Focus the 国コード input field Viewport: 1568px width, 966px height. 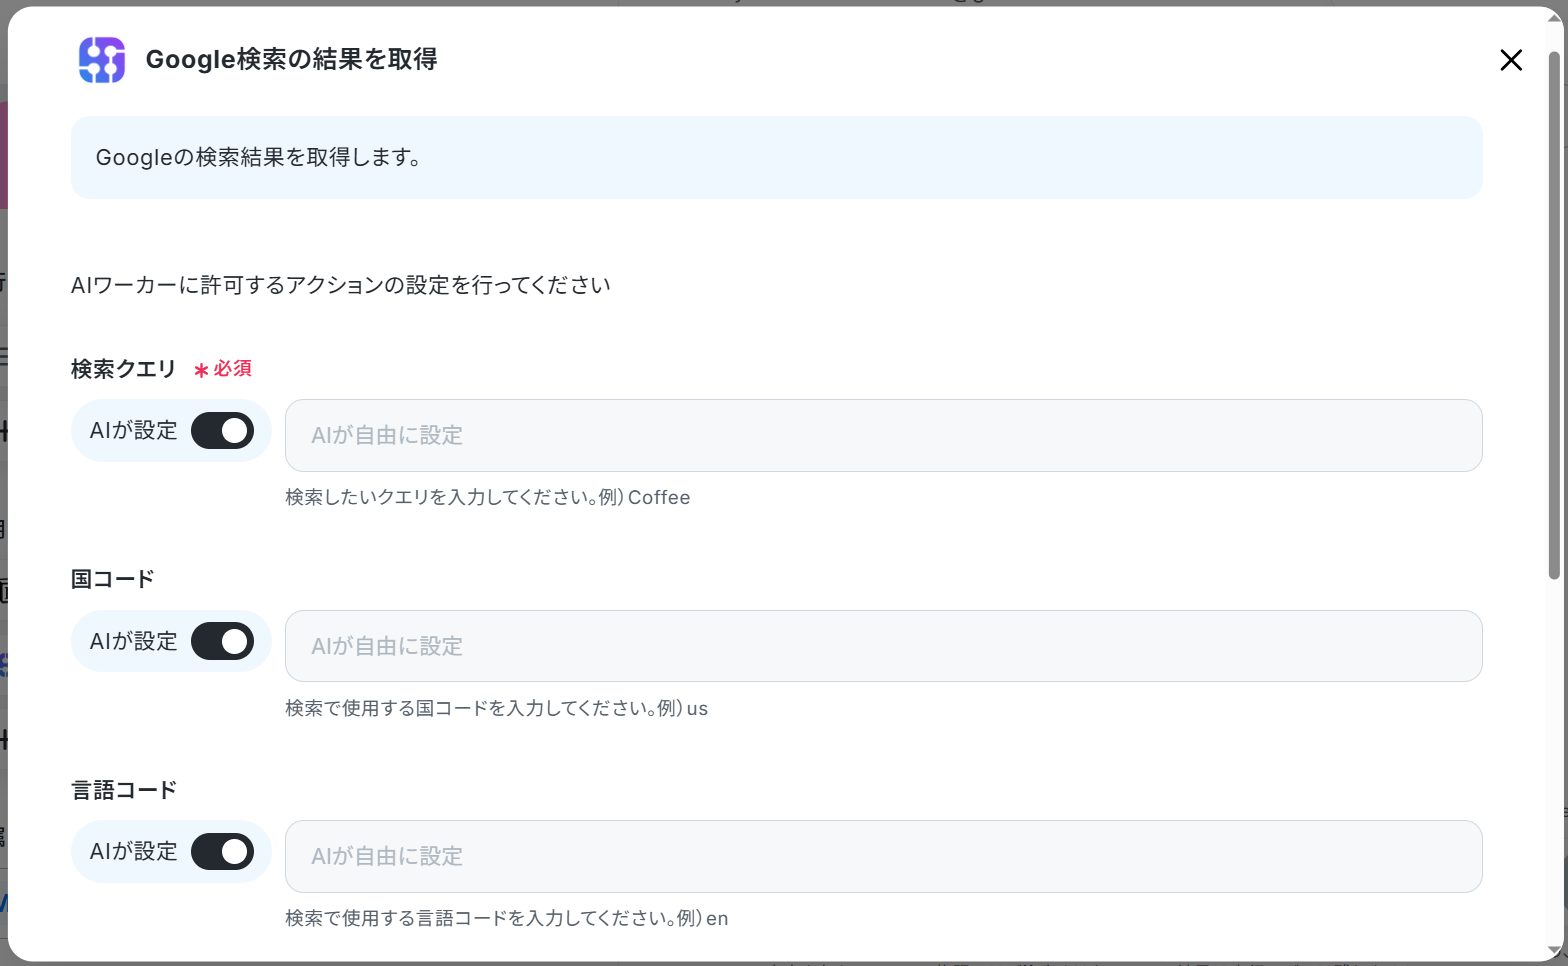tap(883, 646)
